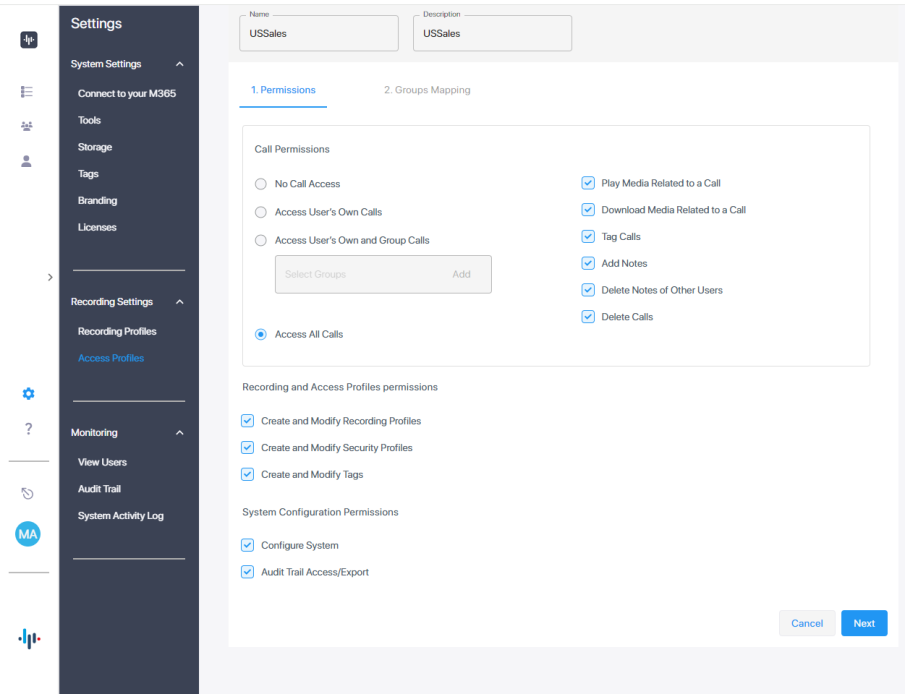Uncheck the Delete Calls checkbox

588,317
